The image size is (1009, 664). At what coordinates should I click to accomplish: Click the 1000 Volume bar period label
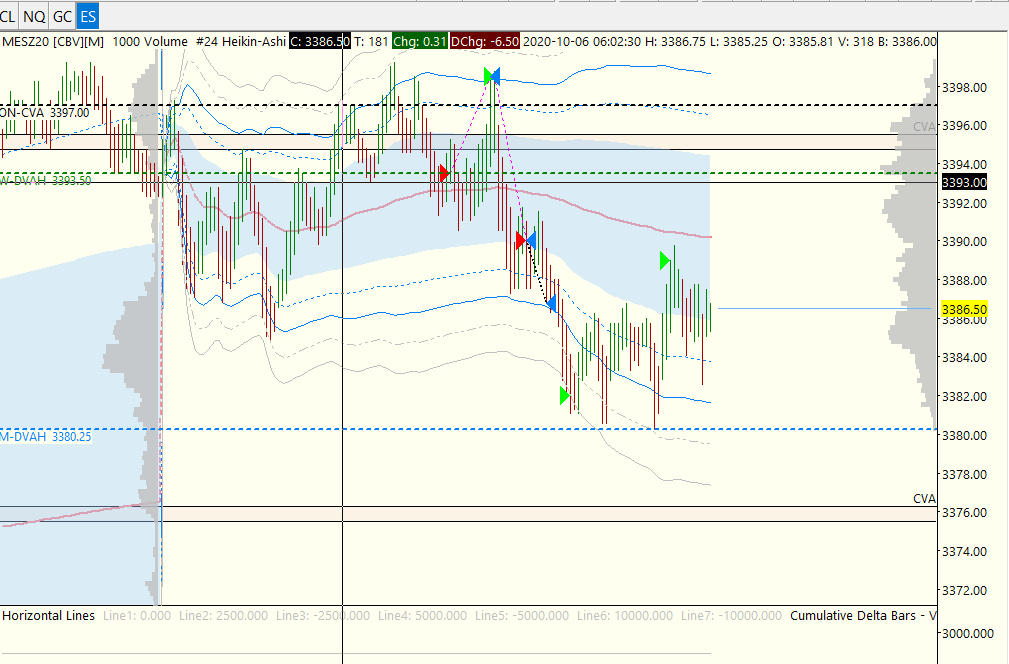click(x=150, y=42)
